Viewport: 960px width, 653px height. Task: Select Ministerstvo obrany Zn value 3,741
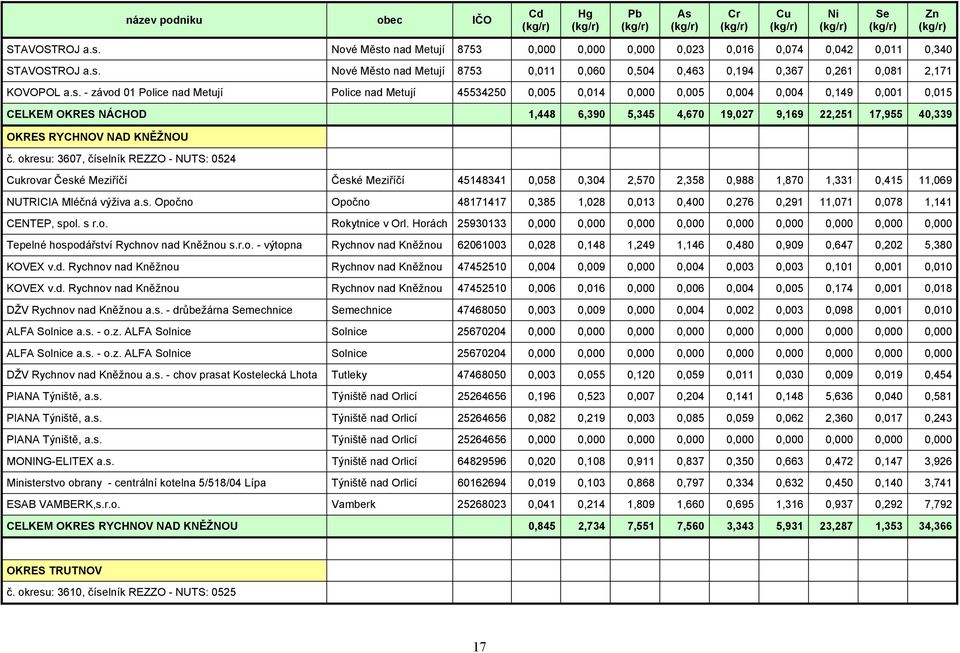pos(938,483)
